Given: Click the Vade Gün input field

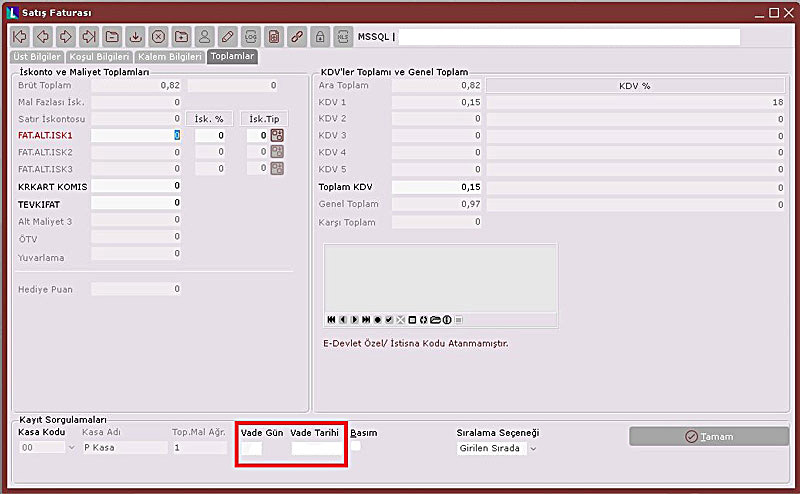Looking at the screenshot, I should coord(252,449).
